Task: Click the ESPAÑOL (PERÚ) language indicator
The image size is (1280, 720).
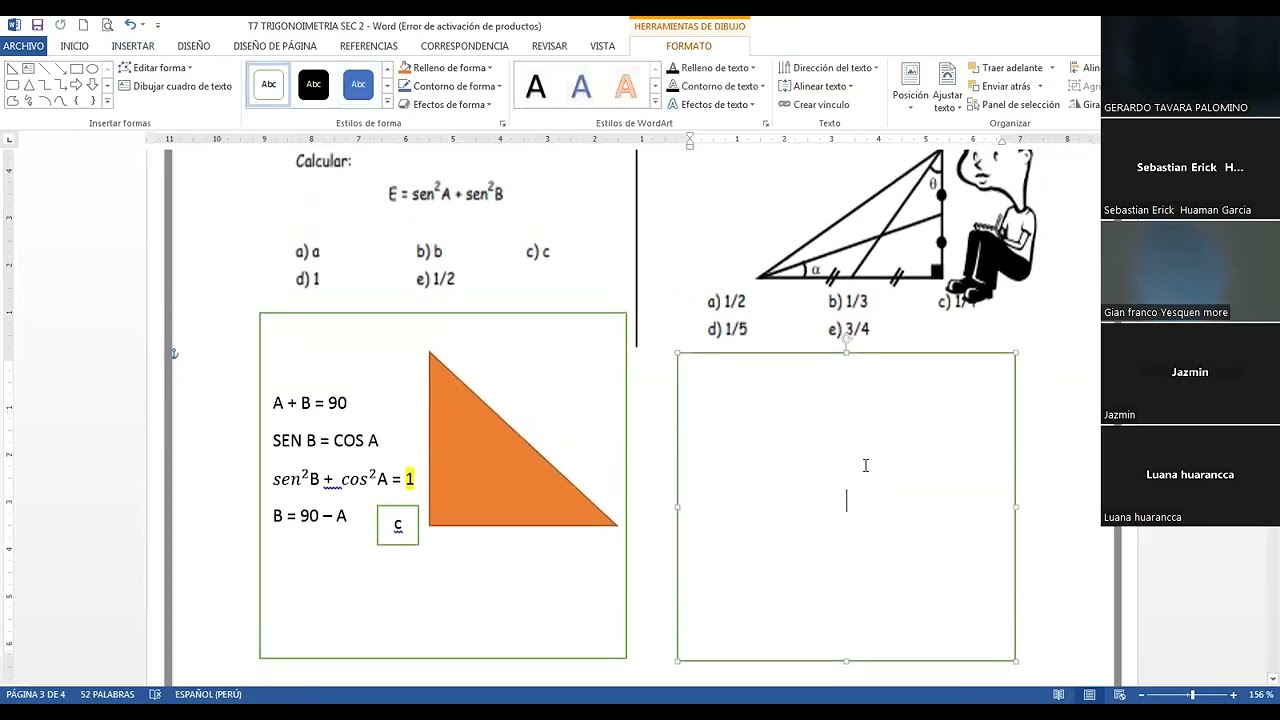Action: click(x=208, y=694)
